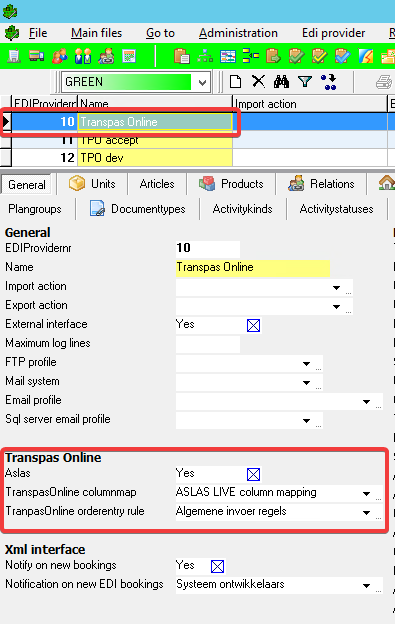395x624 pixels.
Task: Click the delete record X icon
Action: [259, 82]
